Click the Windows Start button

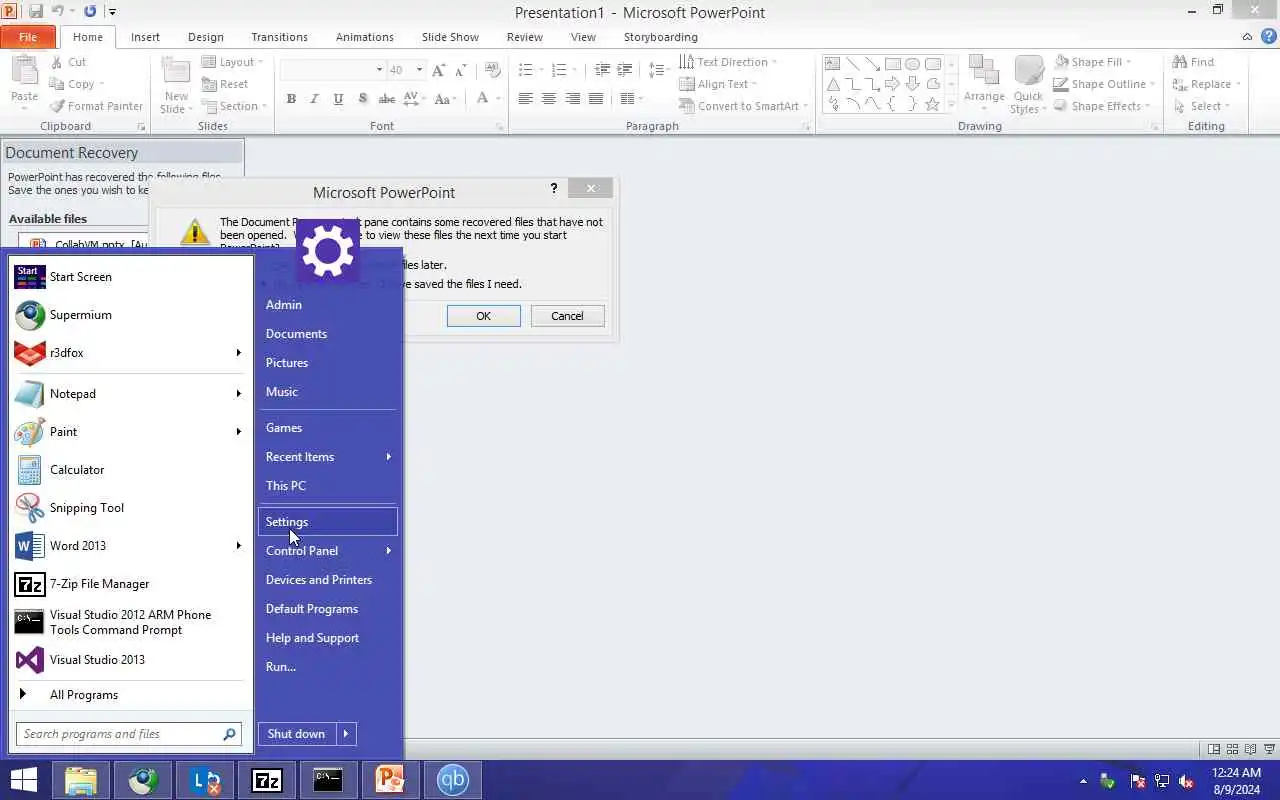click(24, 780)
